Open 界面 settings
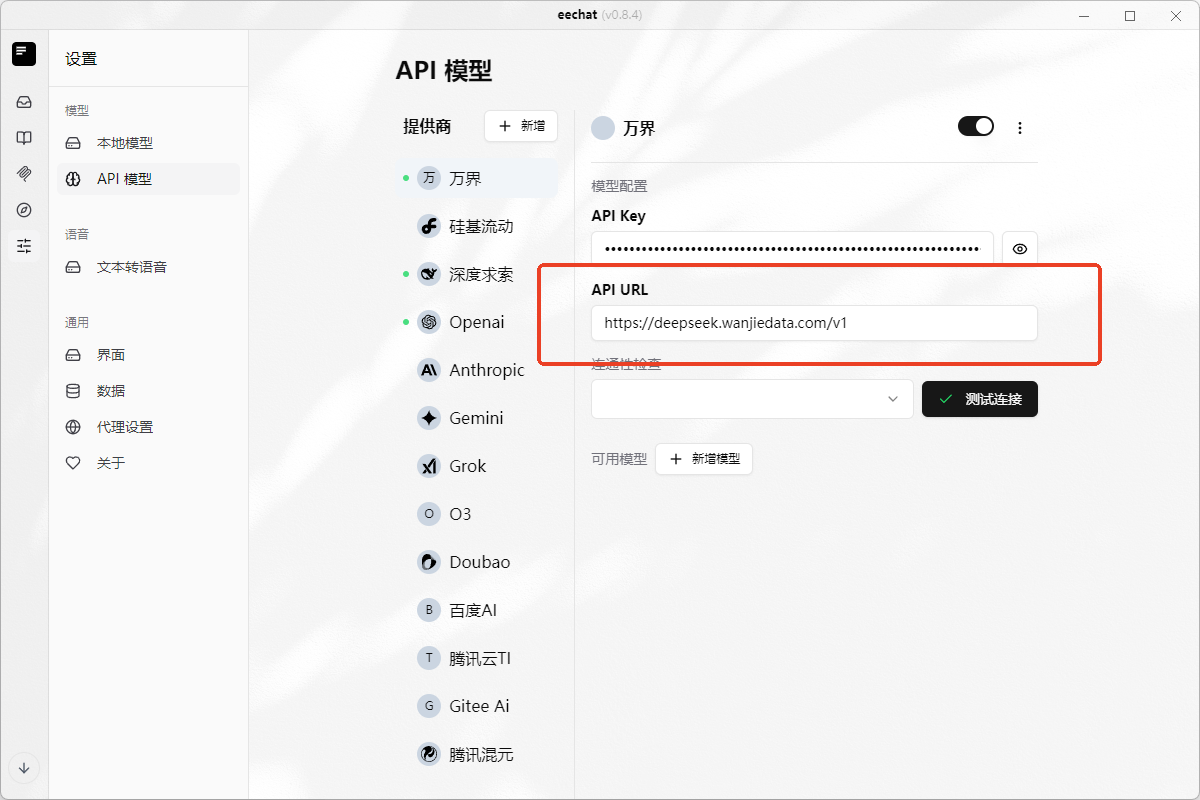Viewport: 1200px width, 800px height. tap(148, 355)
